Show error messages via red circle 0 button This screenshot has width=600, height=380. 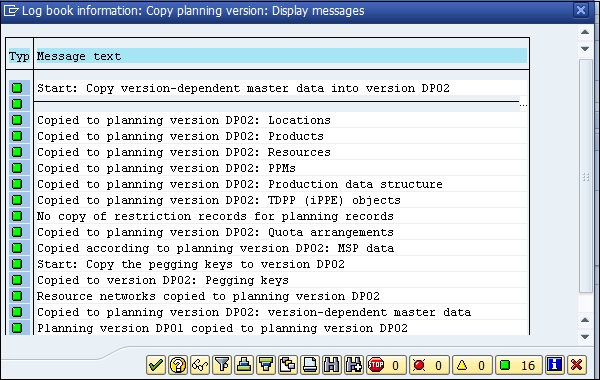point(429,365)
